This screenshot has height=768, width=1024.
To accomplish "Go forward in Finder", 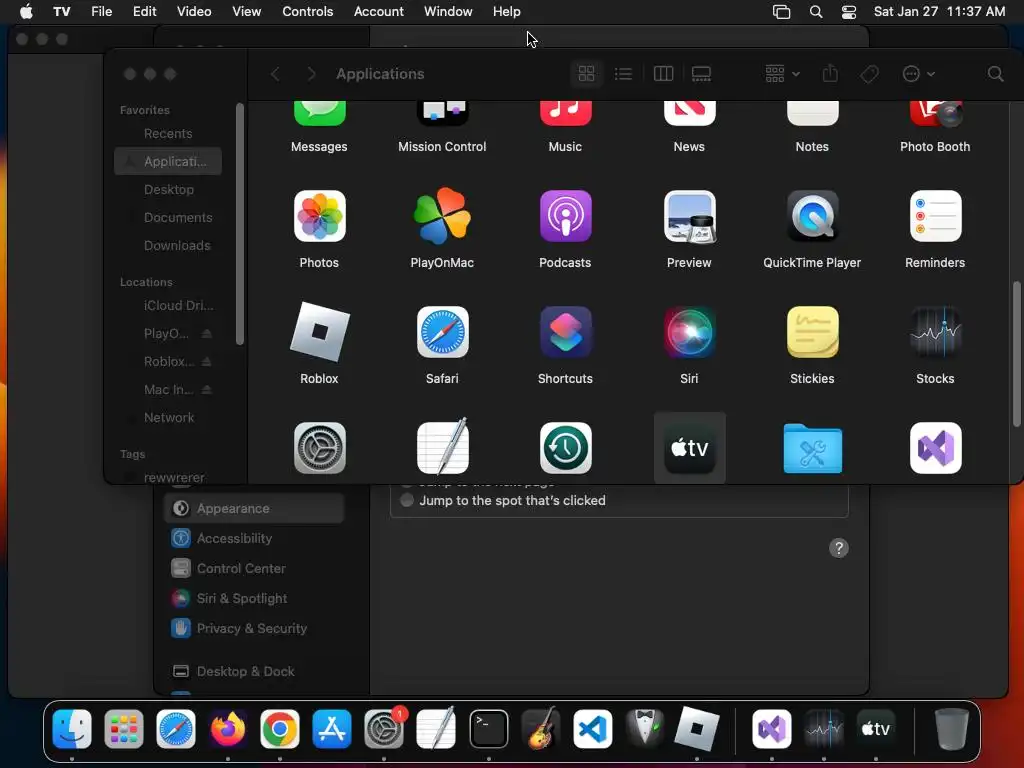I will tap(311, 74).
